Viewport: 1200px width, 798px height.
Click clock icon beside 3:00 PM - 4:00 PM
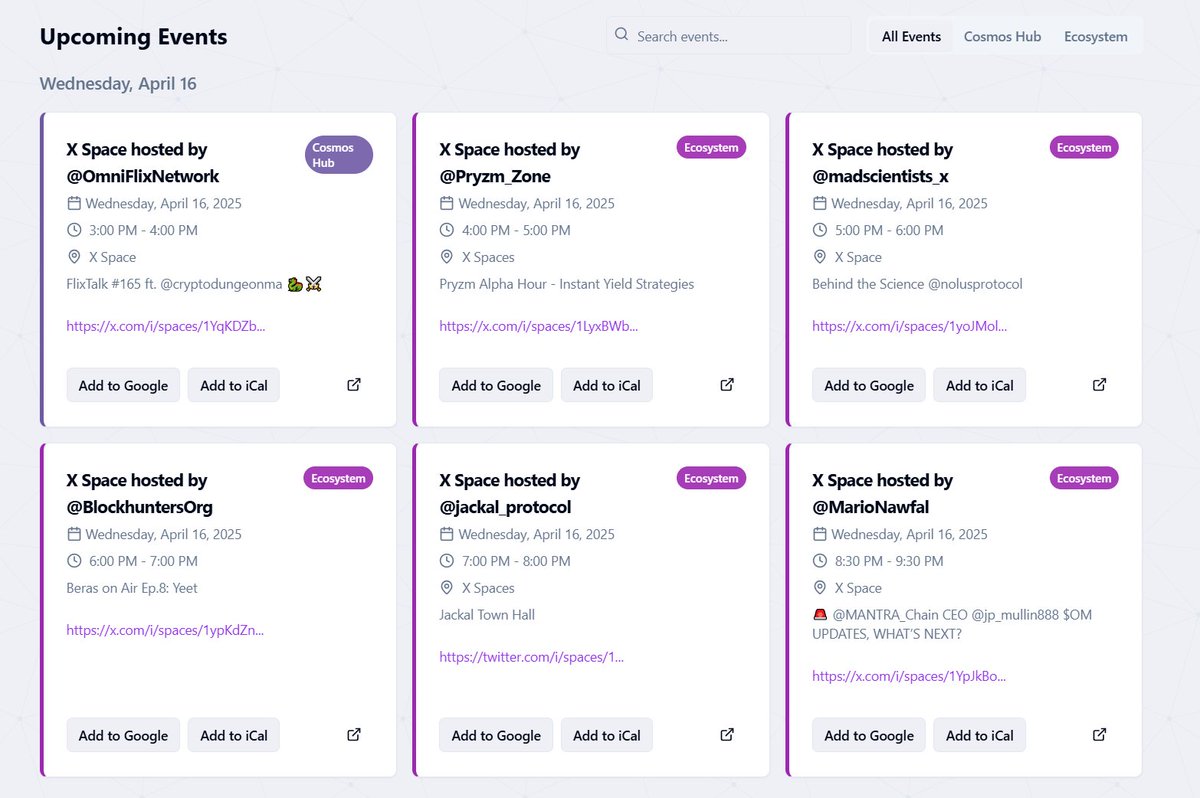click(74, 230)
